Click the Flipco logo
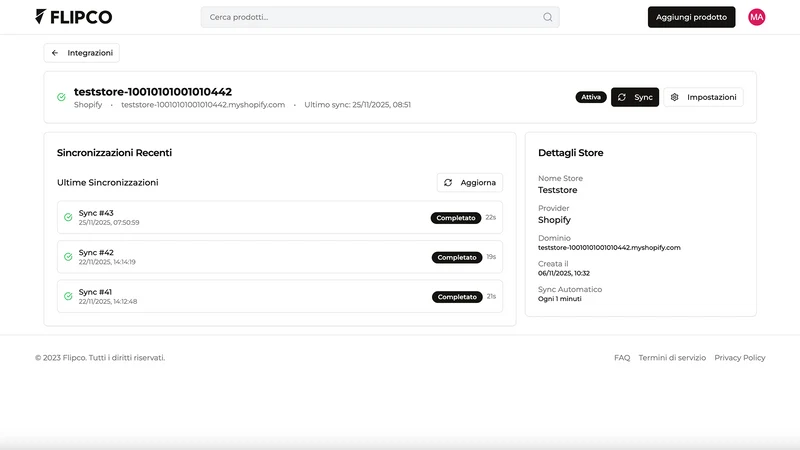 [x=73, y=17]
